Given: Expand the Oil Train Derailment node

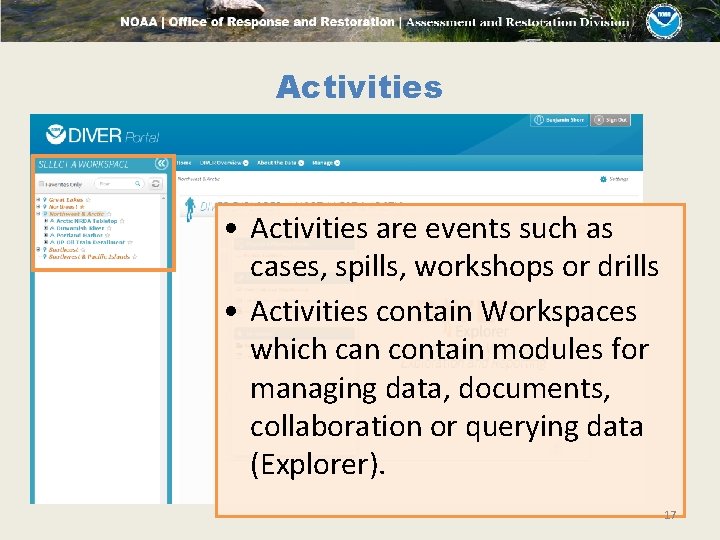Looking at the screenshot, I should pos(46,242).
